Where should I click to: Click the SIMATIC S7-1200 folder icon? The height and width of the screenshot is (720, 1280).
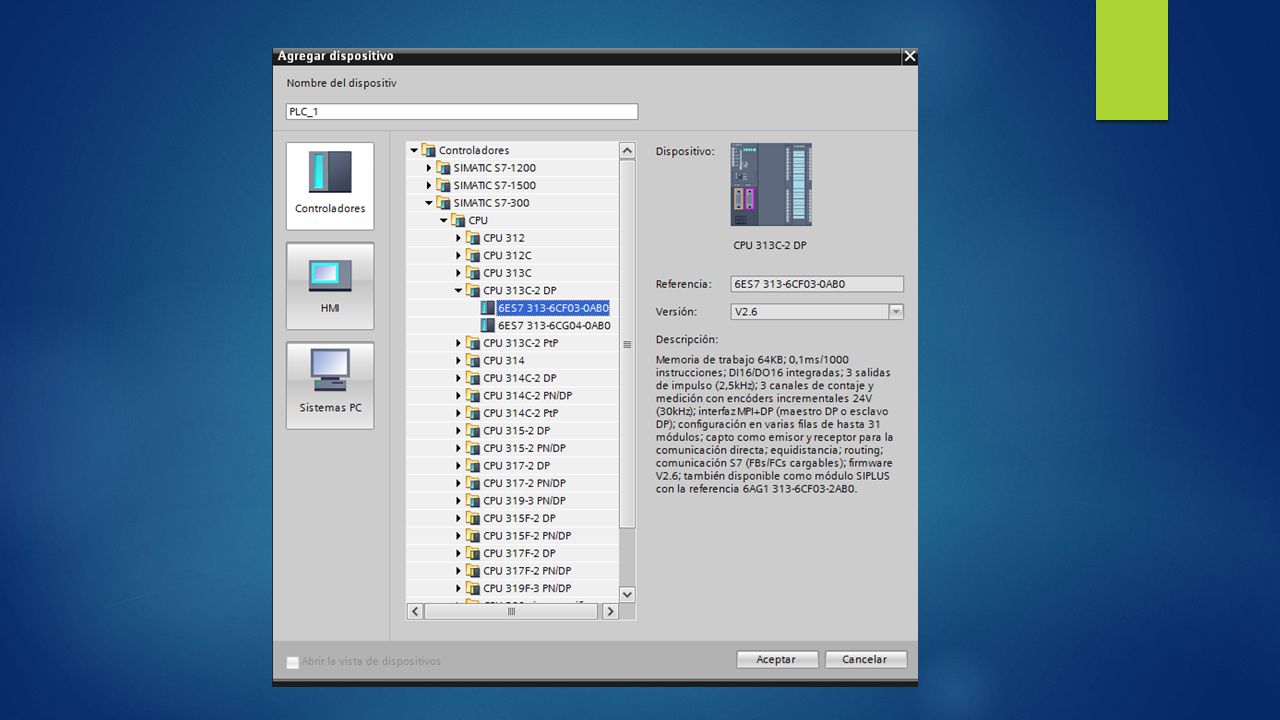[444, 168]
